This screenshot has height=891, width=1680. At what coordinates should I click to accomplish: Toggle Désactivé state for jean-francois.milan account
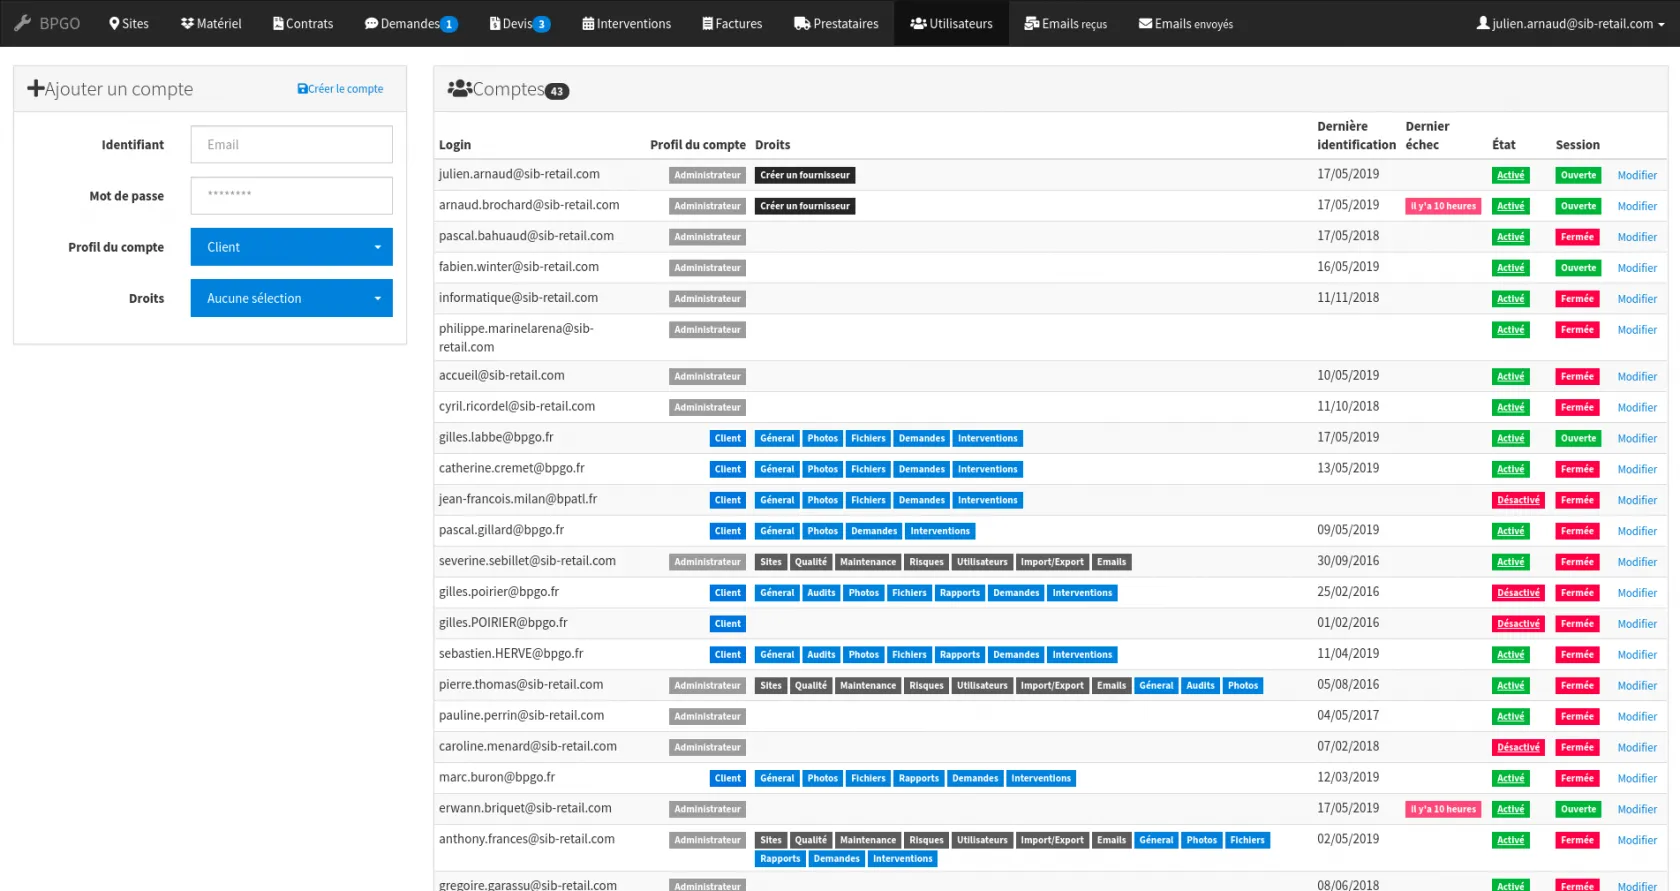coord(1518,500)
